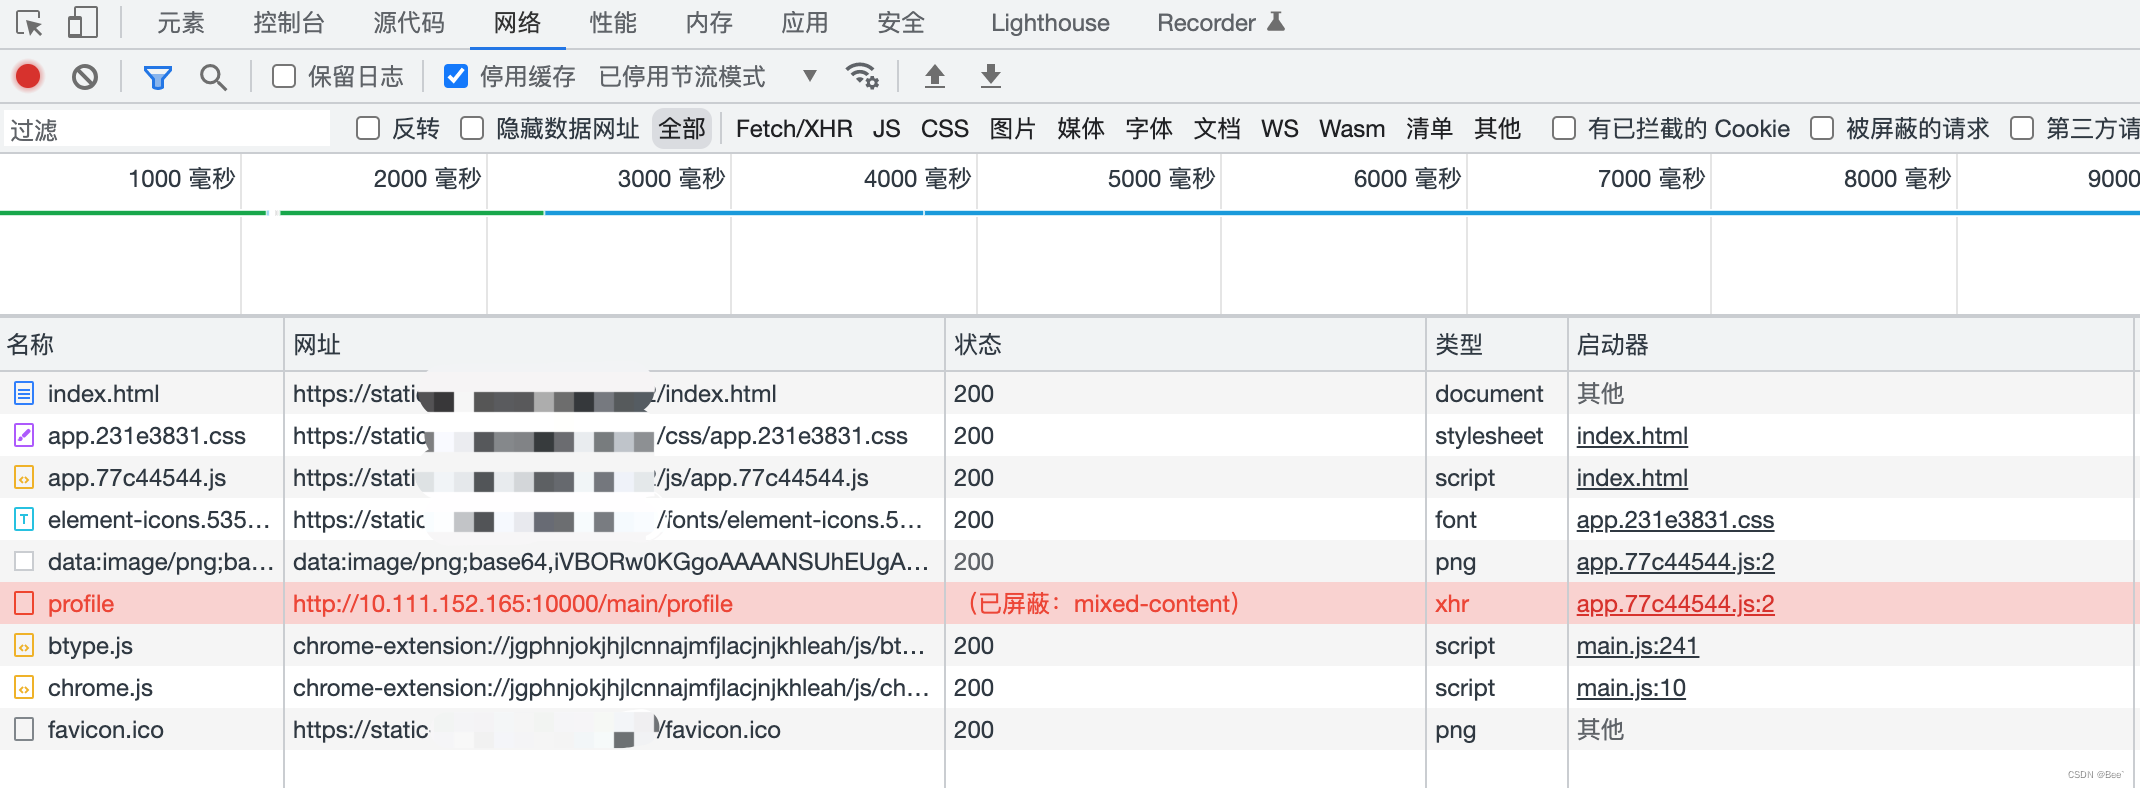Select the blocked mixed-content status cell
The width and height of the screenshot is (2140, 788).
1185,603
